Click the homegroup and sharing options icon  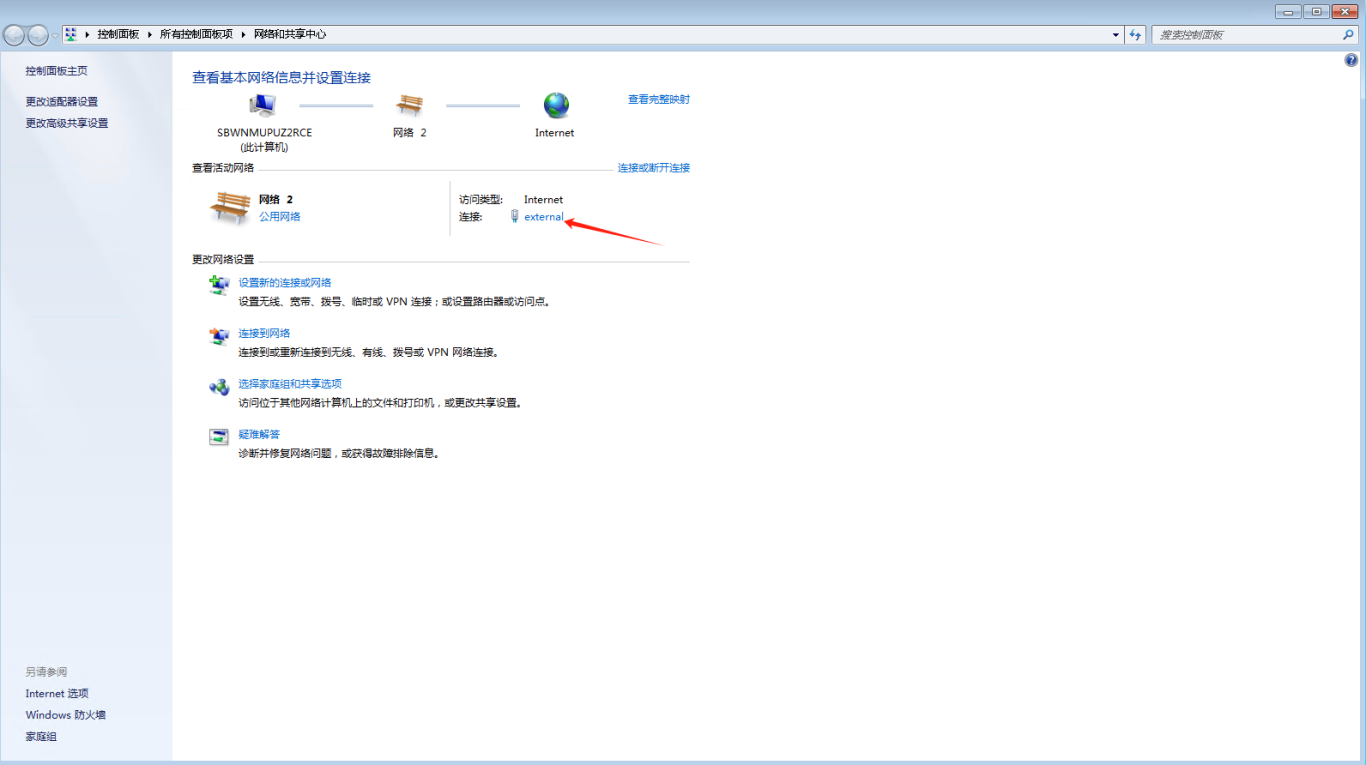point(219,388)
